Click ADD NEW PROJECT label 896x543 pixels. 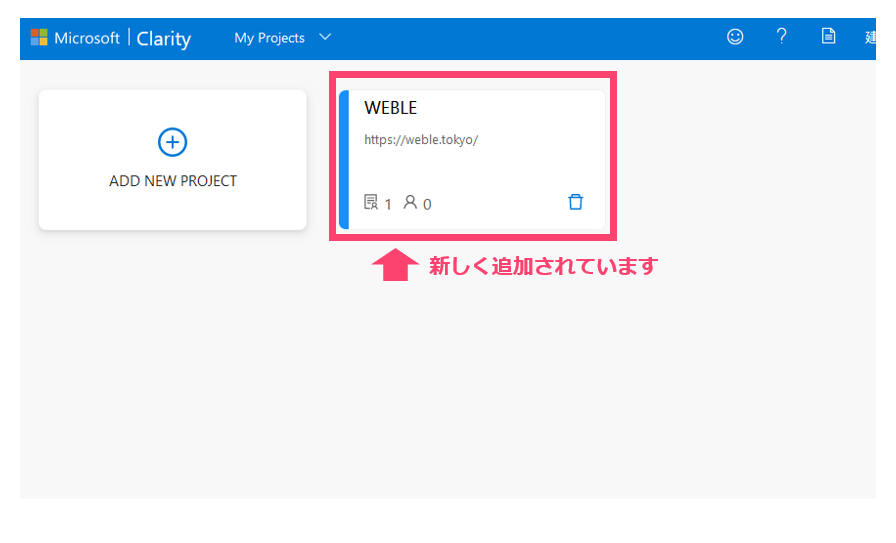pyautogui.click(x=173, y=181)
